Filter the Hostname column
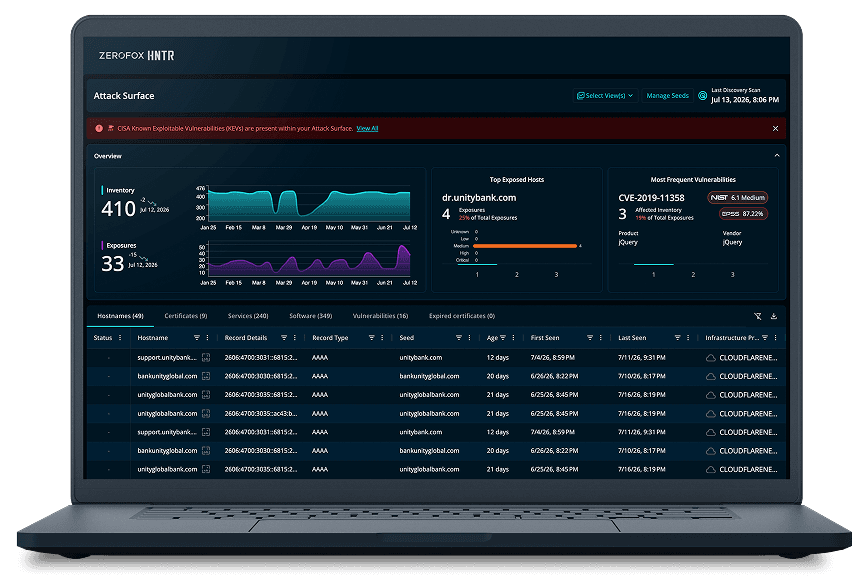 197,337
